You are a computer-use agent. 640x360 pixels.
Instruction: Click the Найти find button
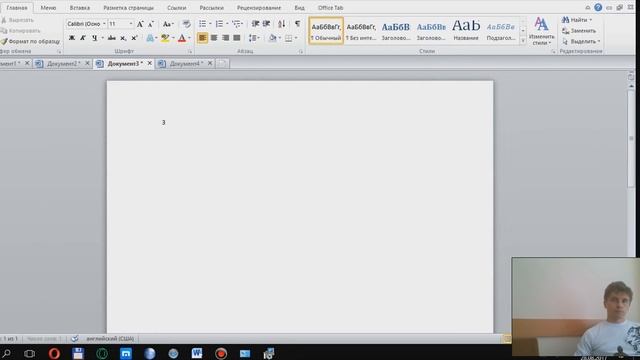click(x=576, y=20)
